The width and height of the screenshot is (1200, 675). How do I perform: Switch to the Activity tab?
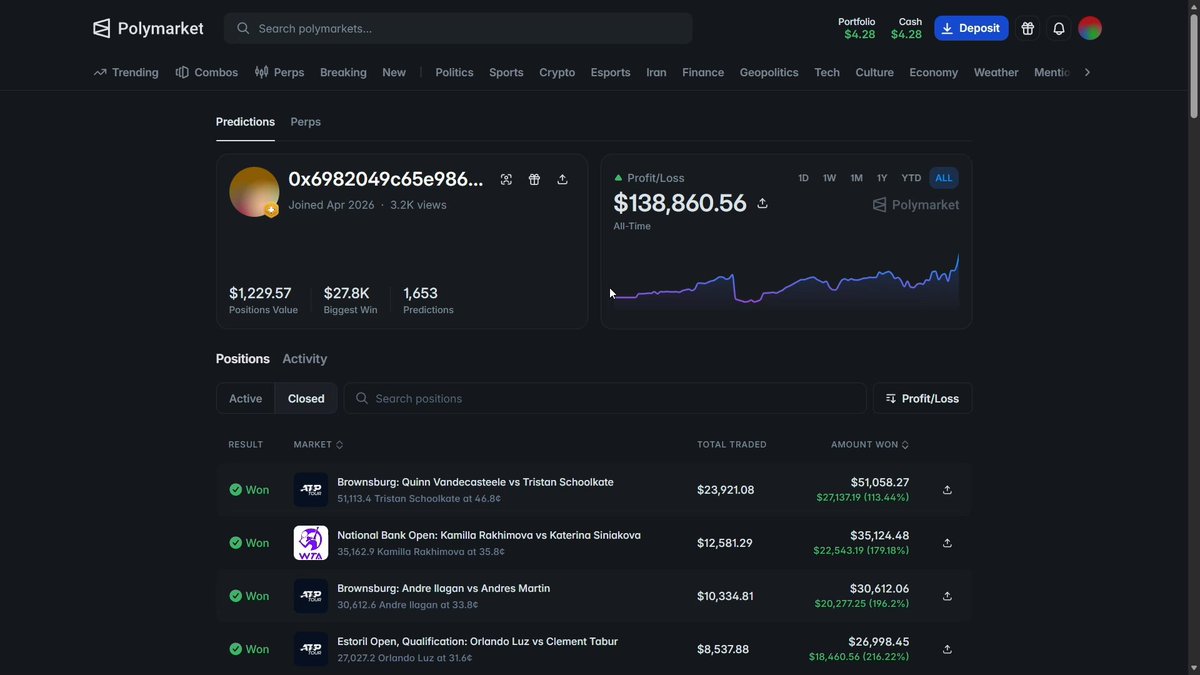304,358
